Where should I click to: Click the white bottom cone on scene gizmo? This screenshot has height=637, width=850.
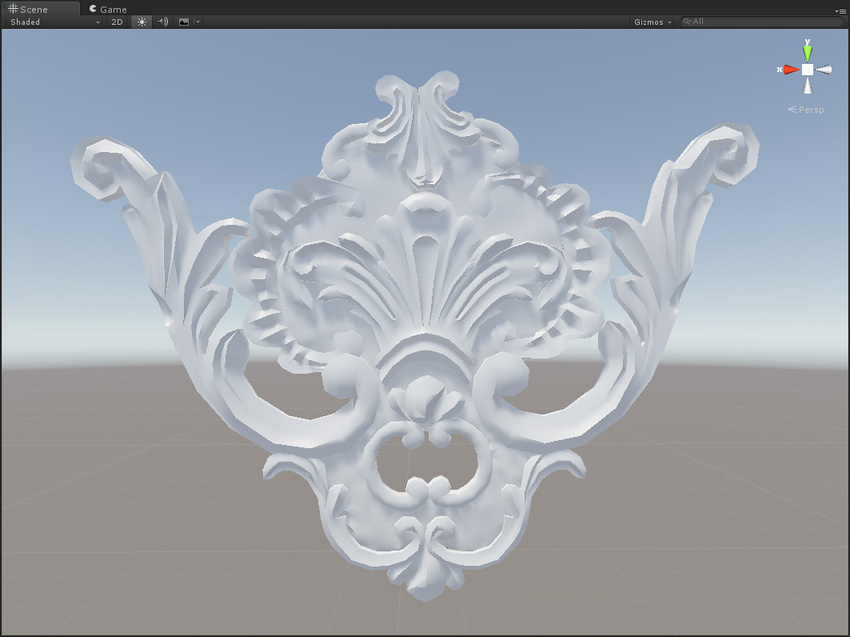pos(807,87)
